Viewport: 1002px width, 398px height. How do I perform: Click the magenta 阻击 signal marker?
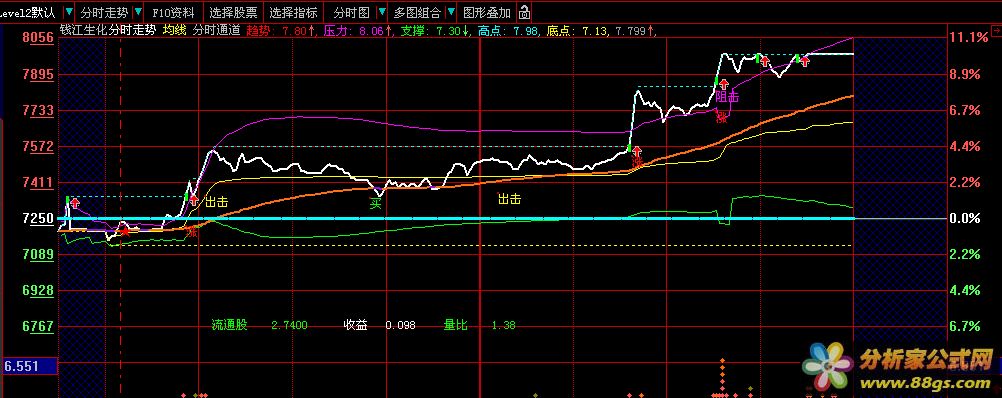727,97
